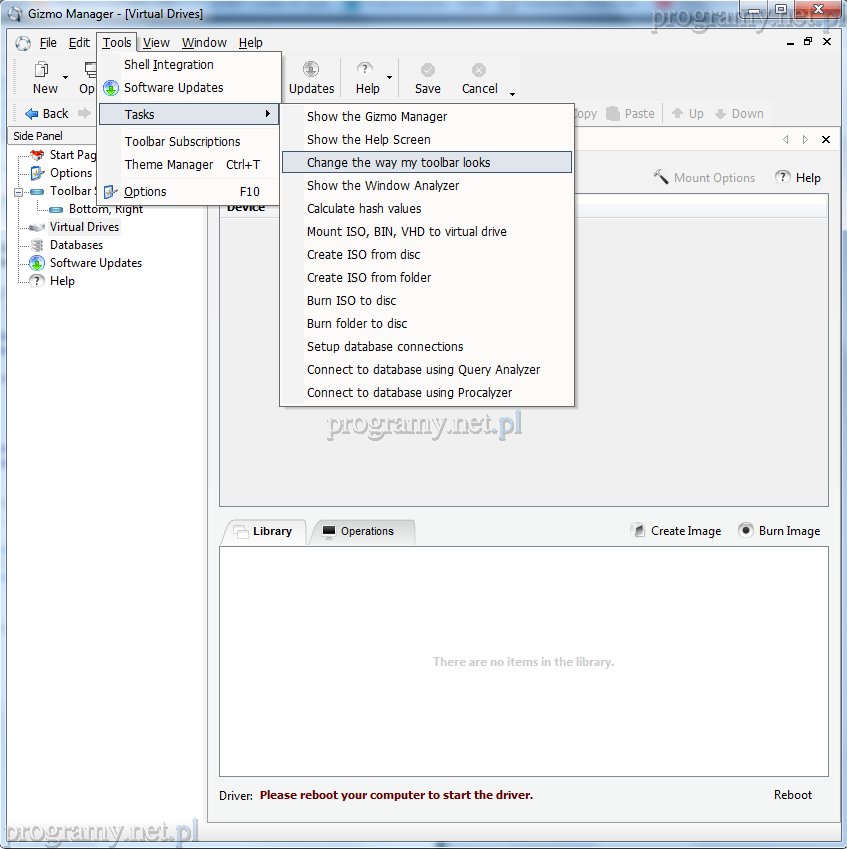The image size is (847, 849).
Task: Select Virtual Drives in side panel
Action: [84, 227]
